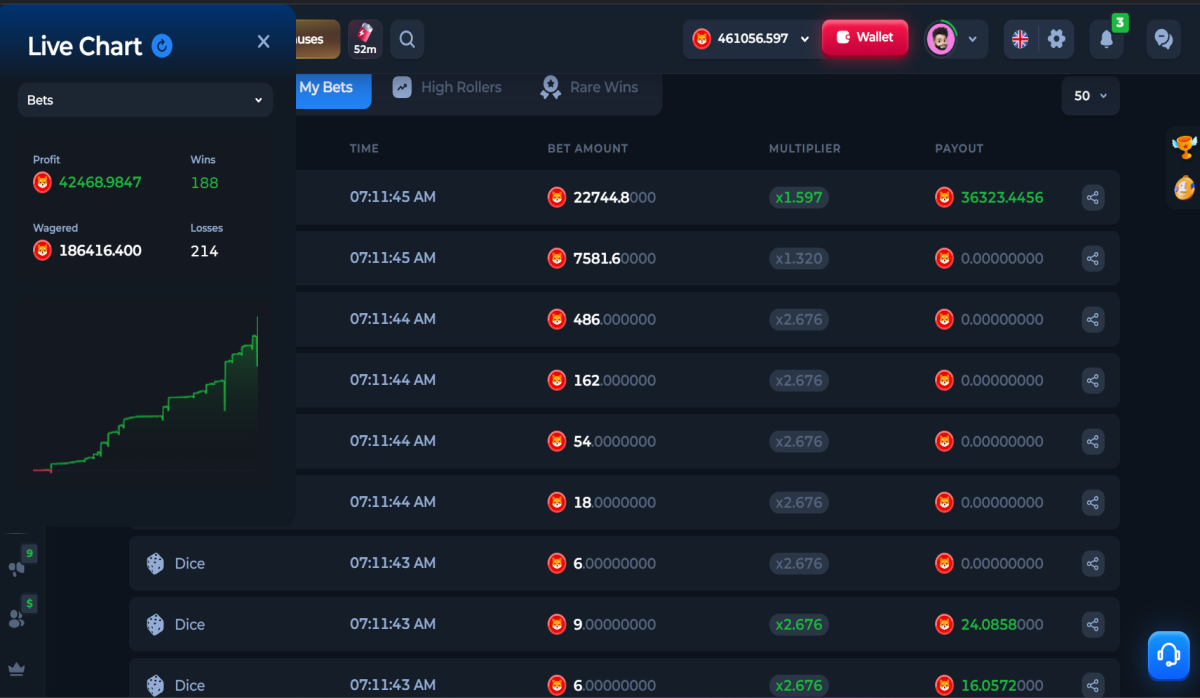Refresh the Live Chart stats
The image size is (1200, 698).
162,45
